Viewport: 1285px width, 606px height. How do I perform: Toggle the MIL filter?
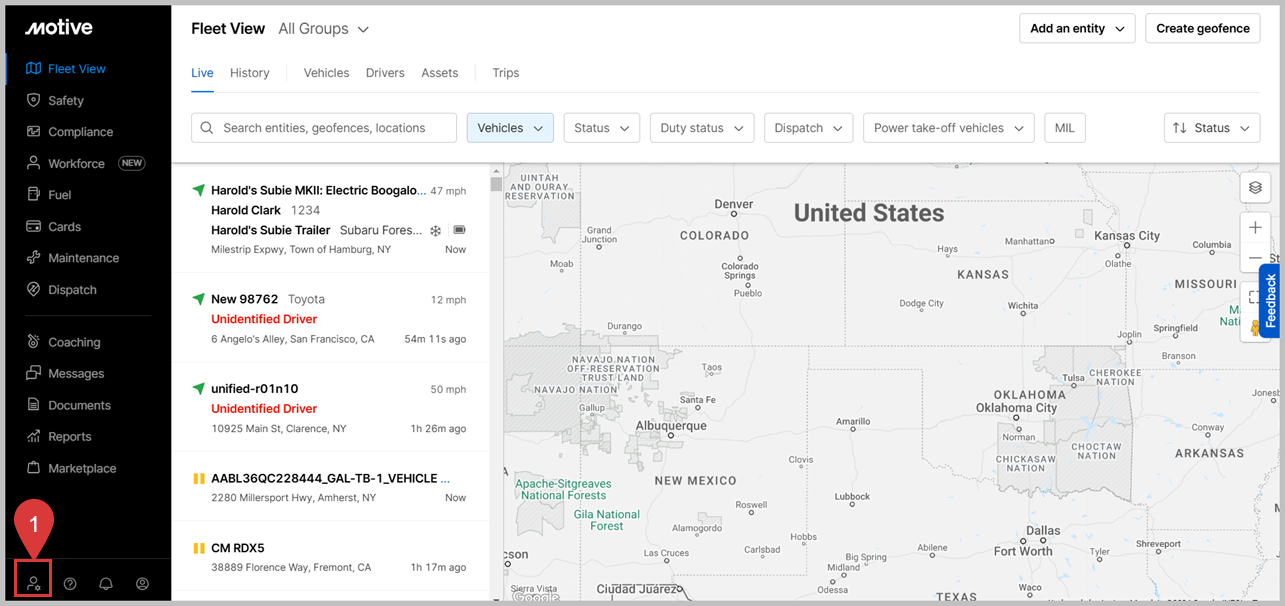(1064, 128)
